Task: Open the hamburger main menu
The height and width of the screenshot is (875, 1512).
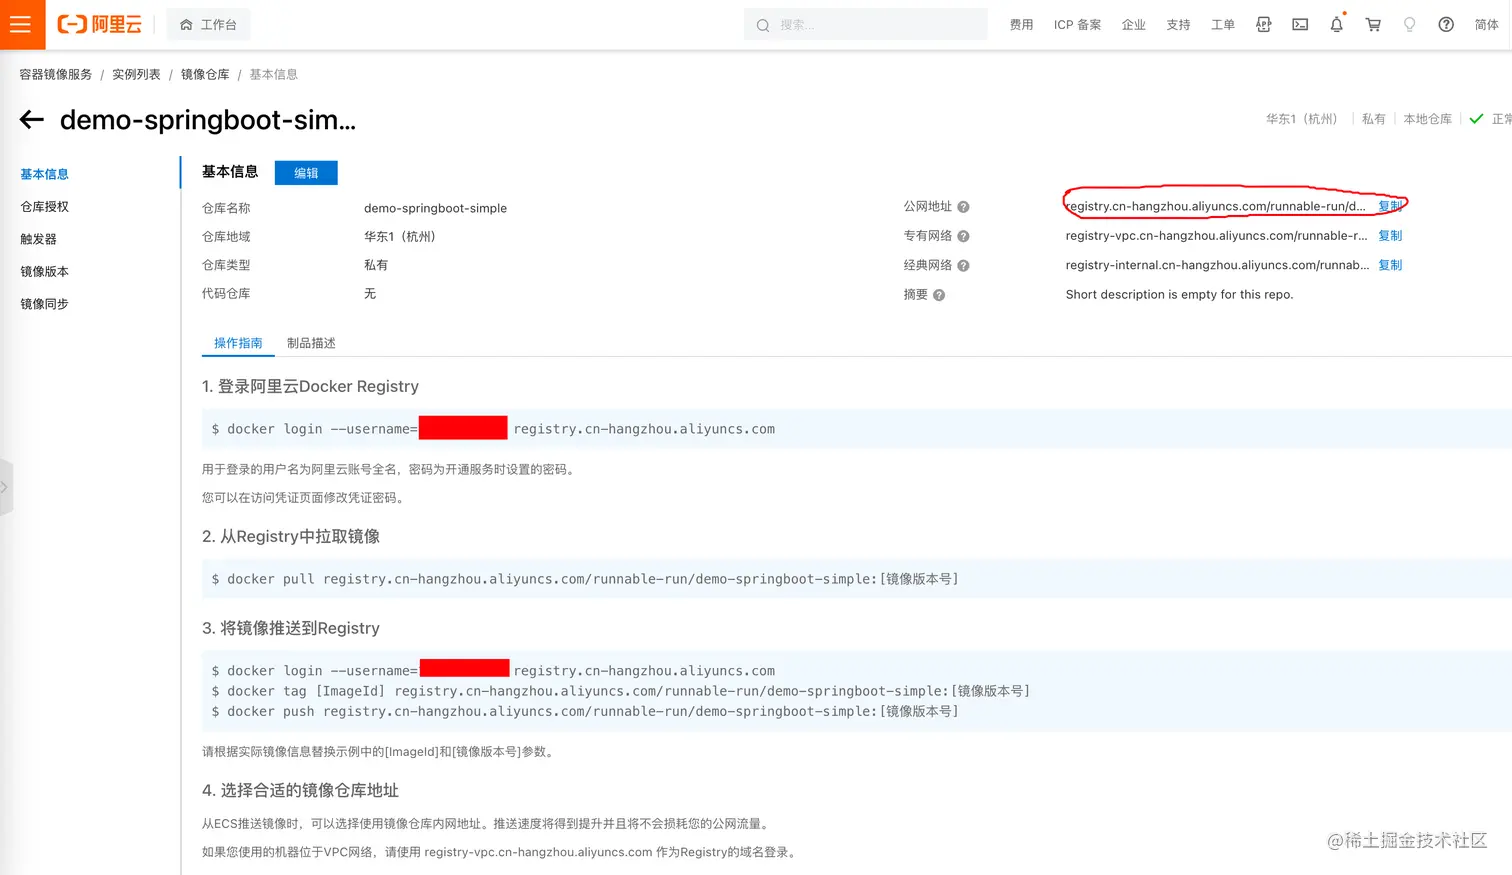Action: click(21, 24)
